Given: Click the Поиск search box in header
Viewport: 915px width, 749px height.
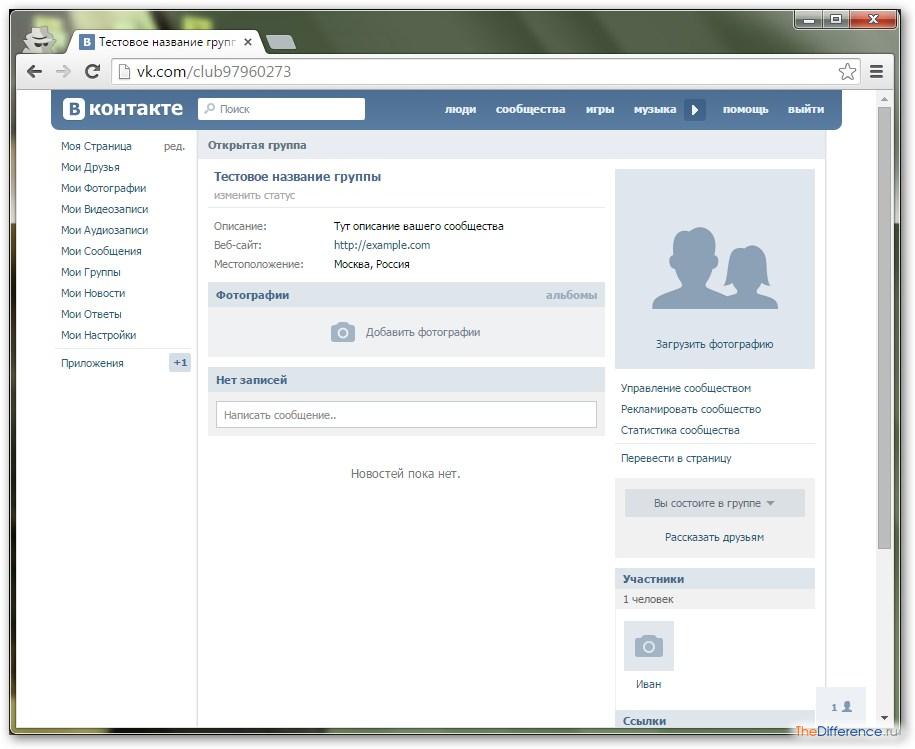Looking at the screenshot, I should click(282, 109).
